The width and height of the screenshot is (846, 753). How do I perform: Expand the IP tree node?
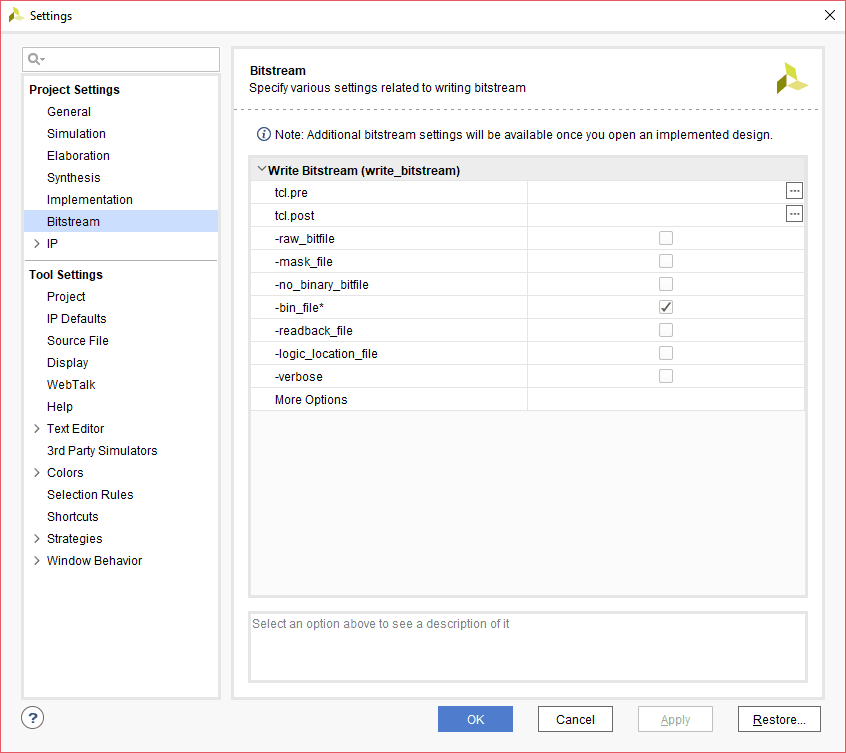coord(36,244)
